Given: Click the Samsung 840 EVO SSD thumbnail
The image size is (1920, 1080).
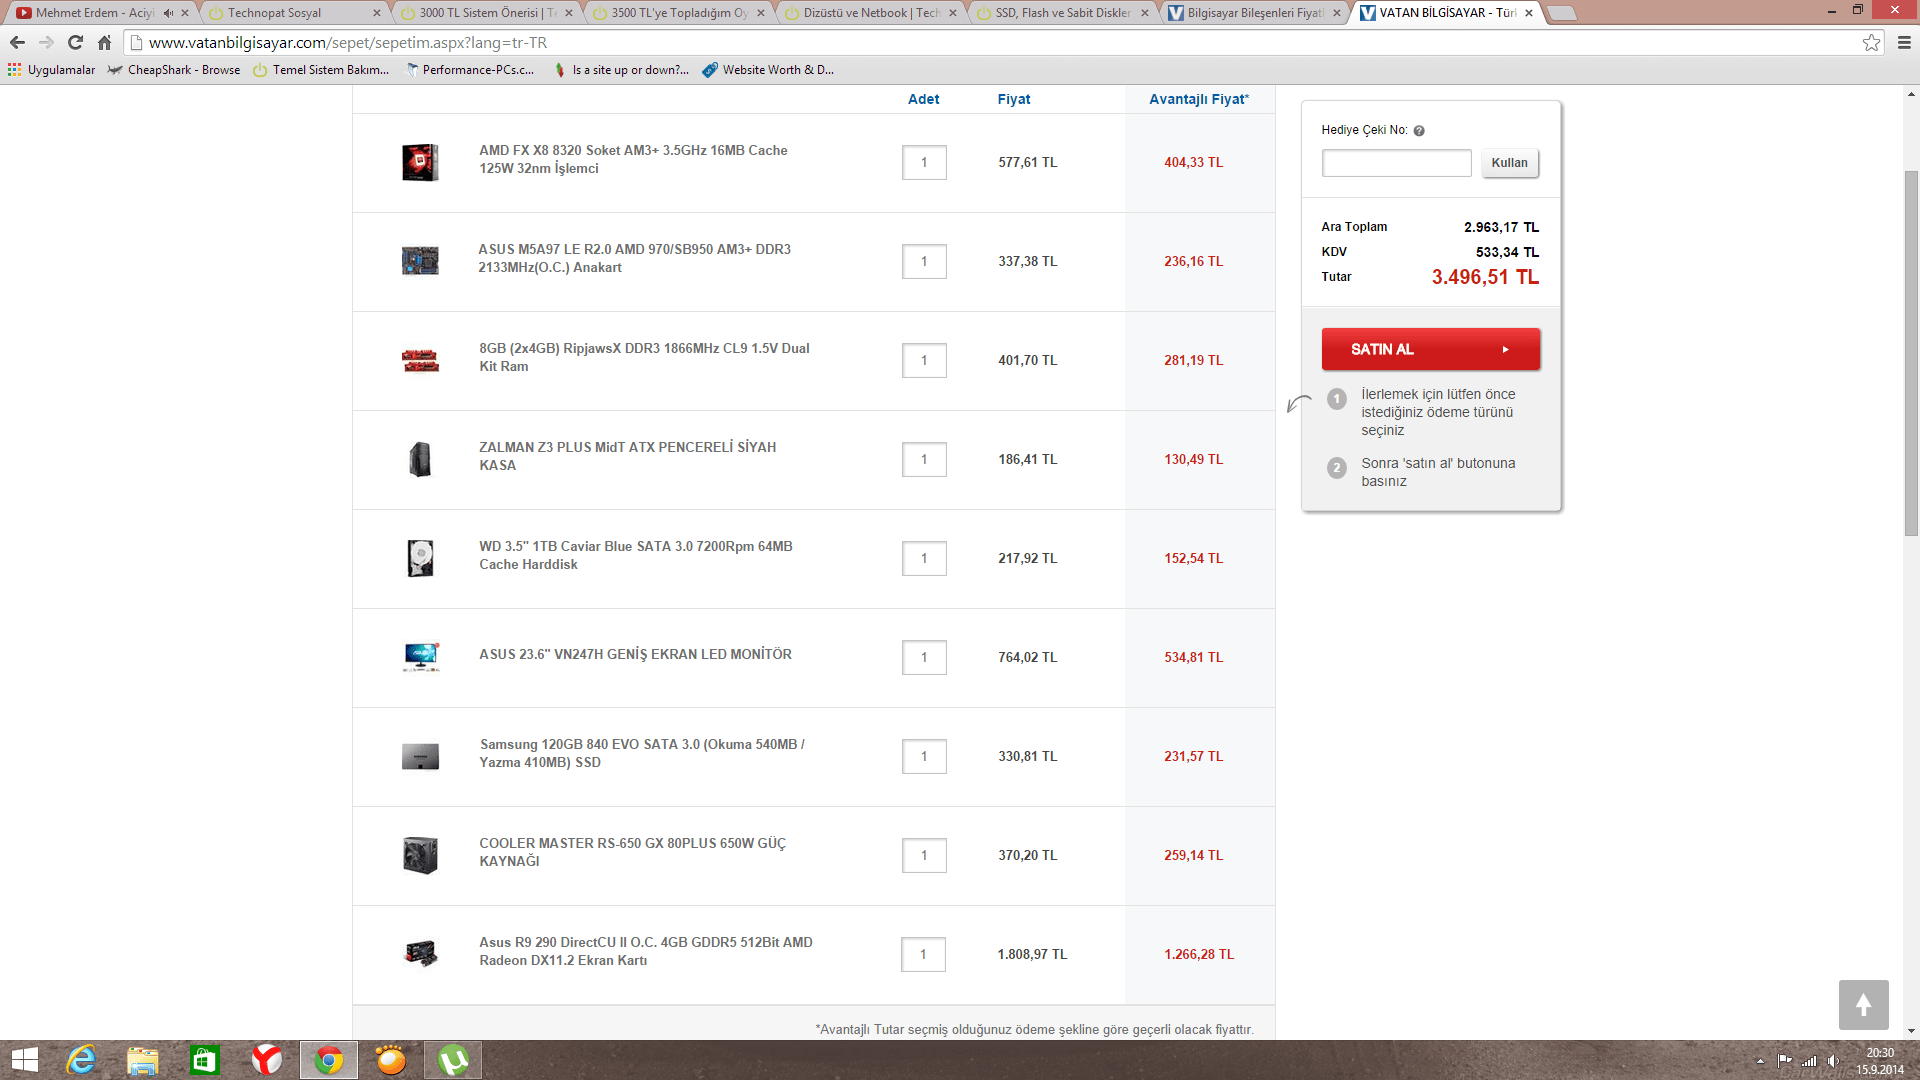Looking at the screenshot, I should [420, 757].
